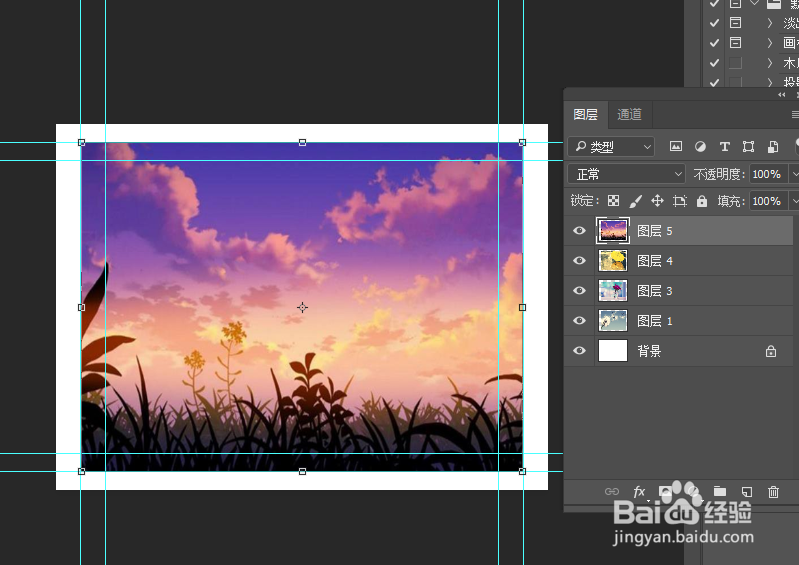Click bottom-center transform handle on image
Viewport: 799px width, 565px height.
[x=302, y=471]
